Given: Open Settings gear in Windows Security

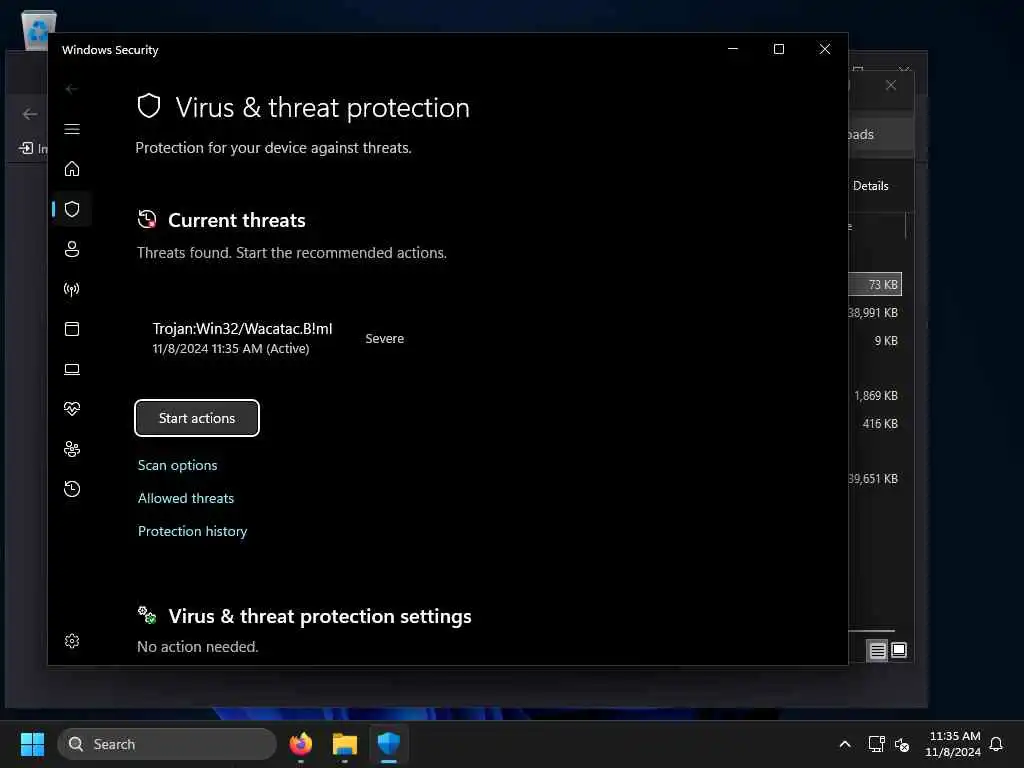Looking at the screenshot, I should (72, 641).
